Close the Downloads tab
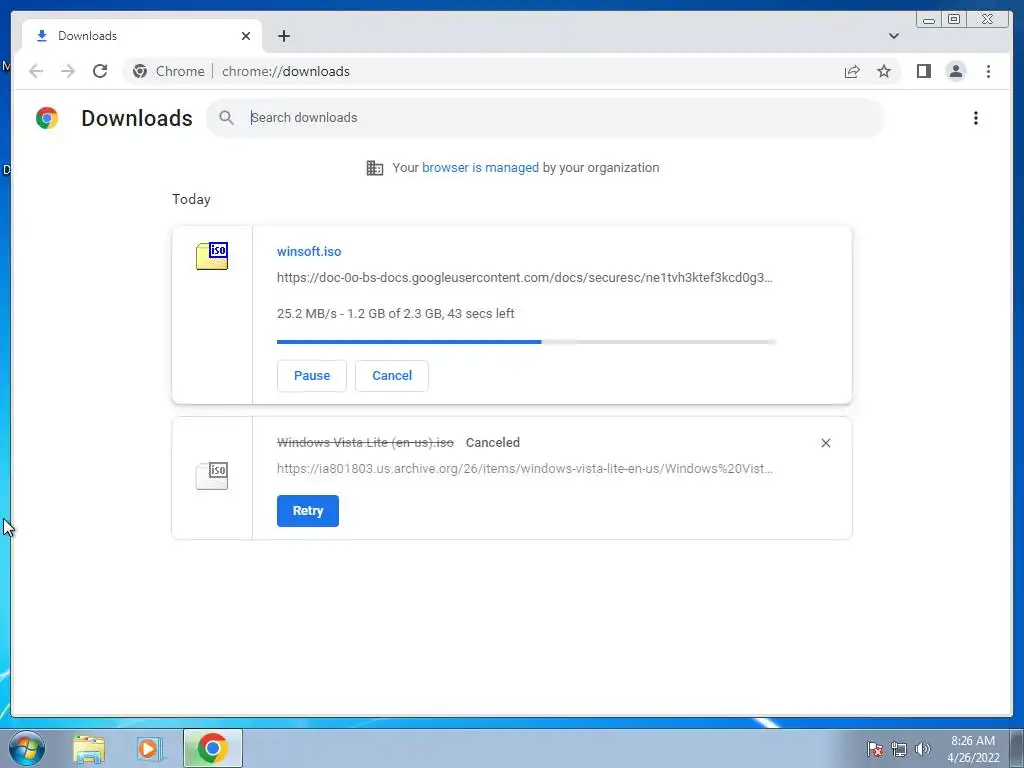The height and width of the screenshot is (768, 1024). click(246, 36)
